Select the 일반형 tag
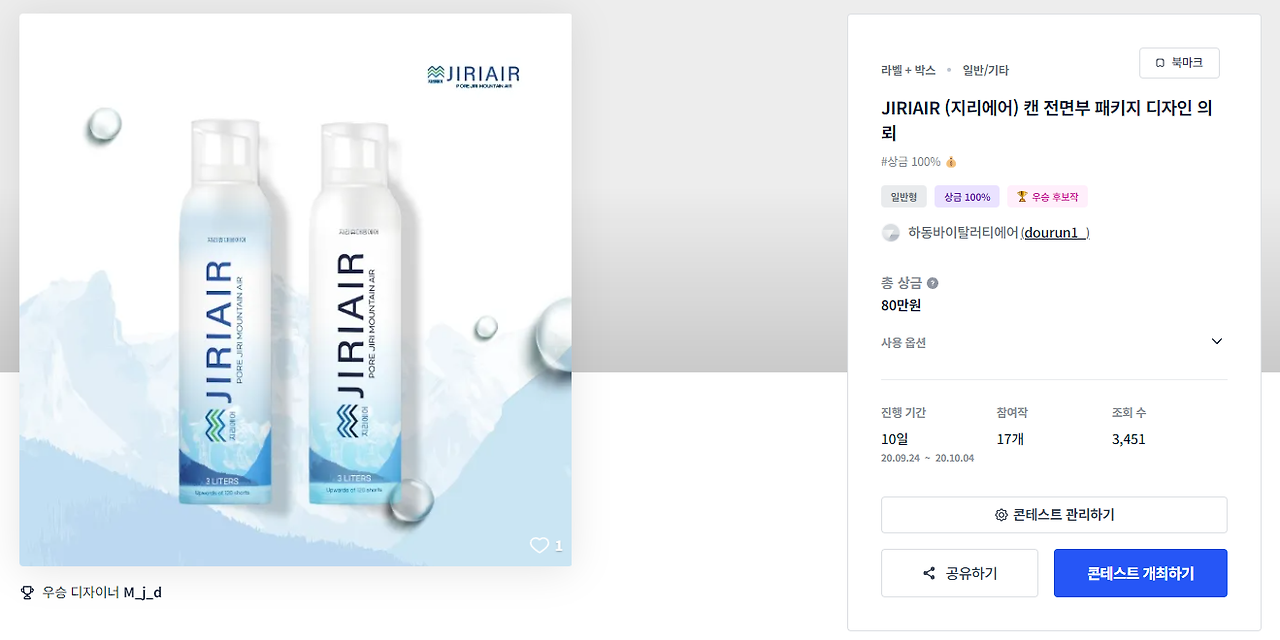Image resolution: width=1280 pixels, height=640 pixels. coord(904,197)
